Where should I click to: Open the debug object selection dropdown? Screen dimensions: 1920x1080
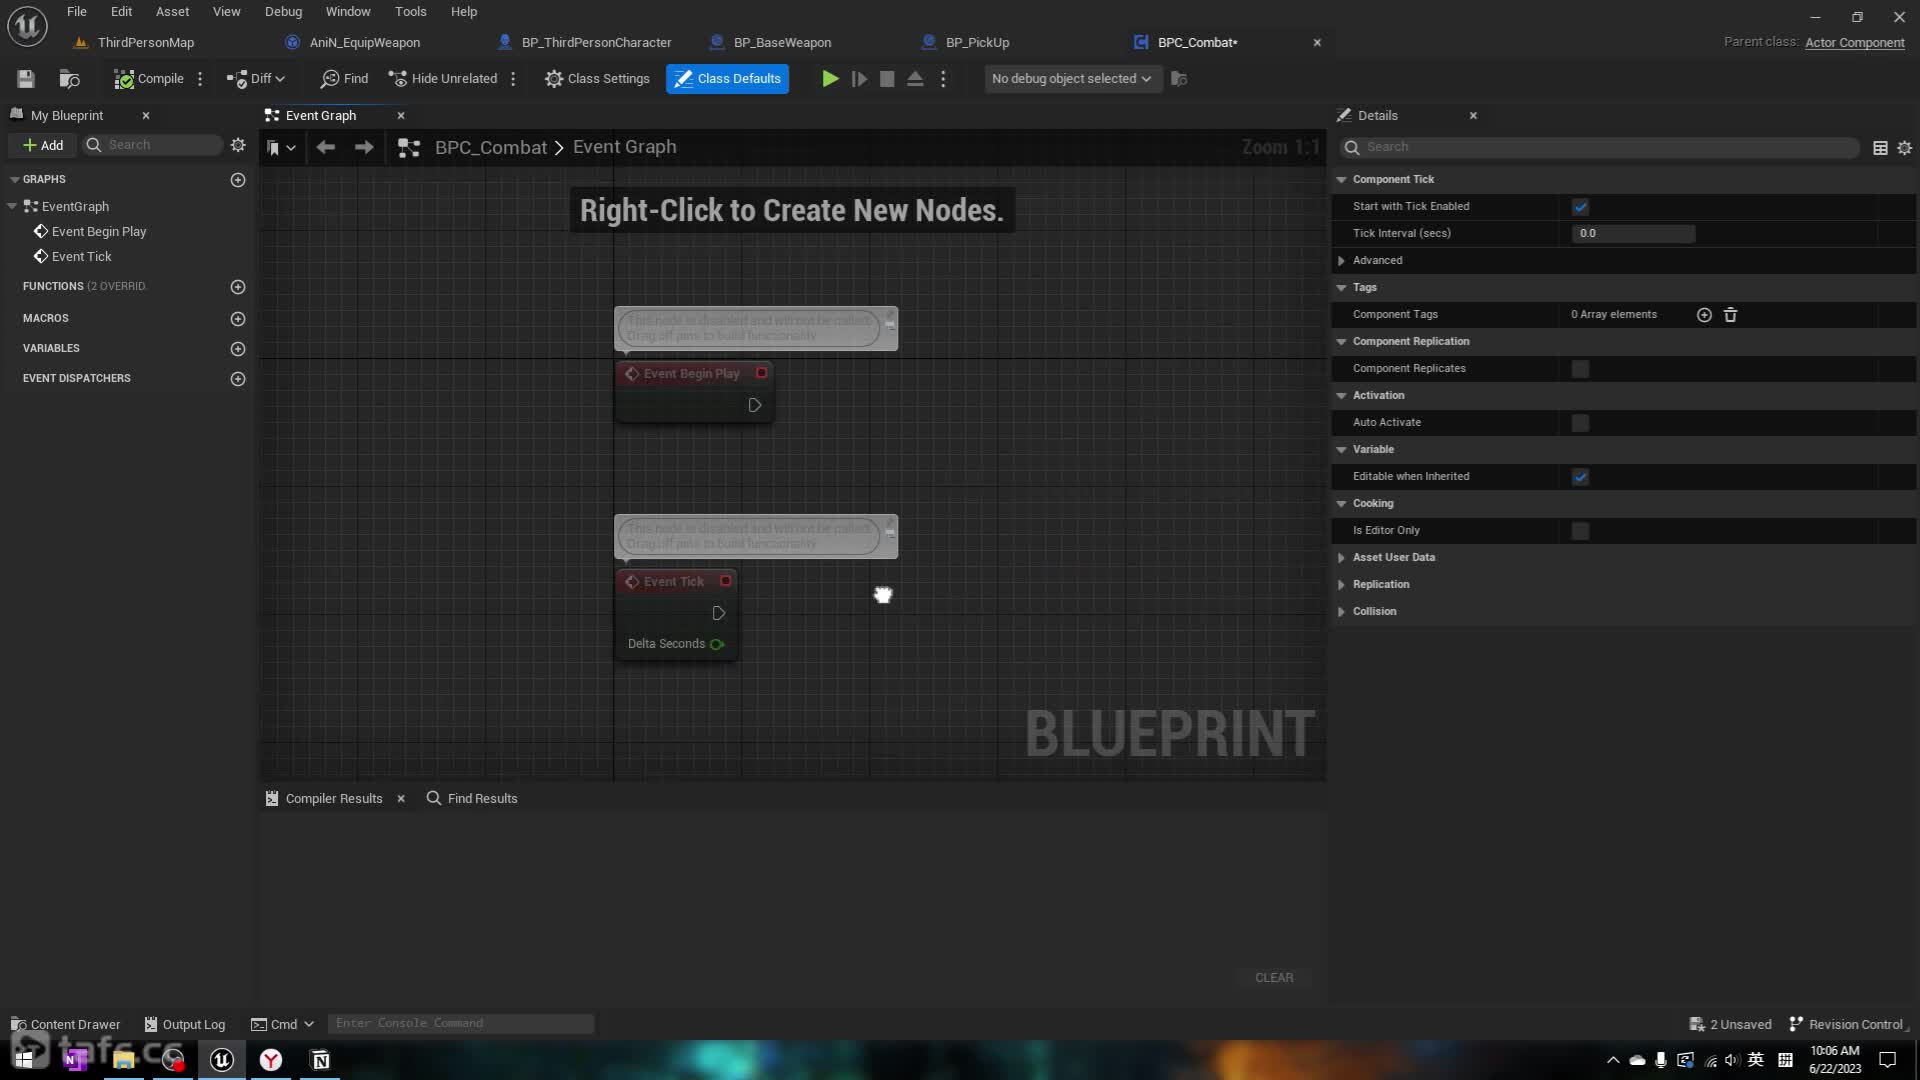tap(1071, 79)
